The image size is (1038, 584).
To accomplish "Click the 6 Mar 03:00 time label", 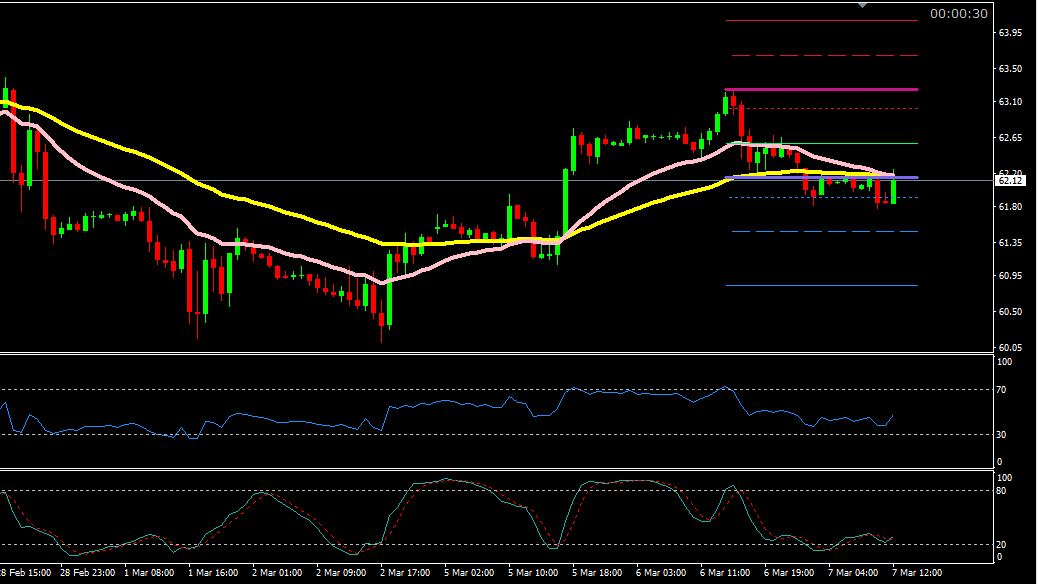I will pyautogui.click(x=661, y=573).
